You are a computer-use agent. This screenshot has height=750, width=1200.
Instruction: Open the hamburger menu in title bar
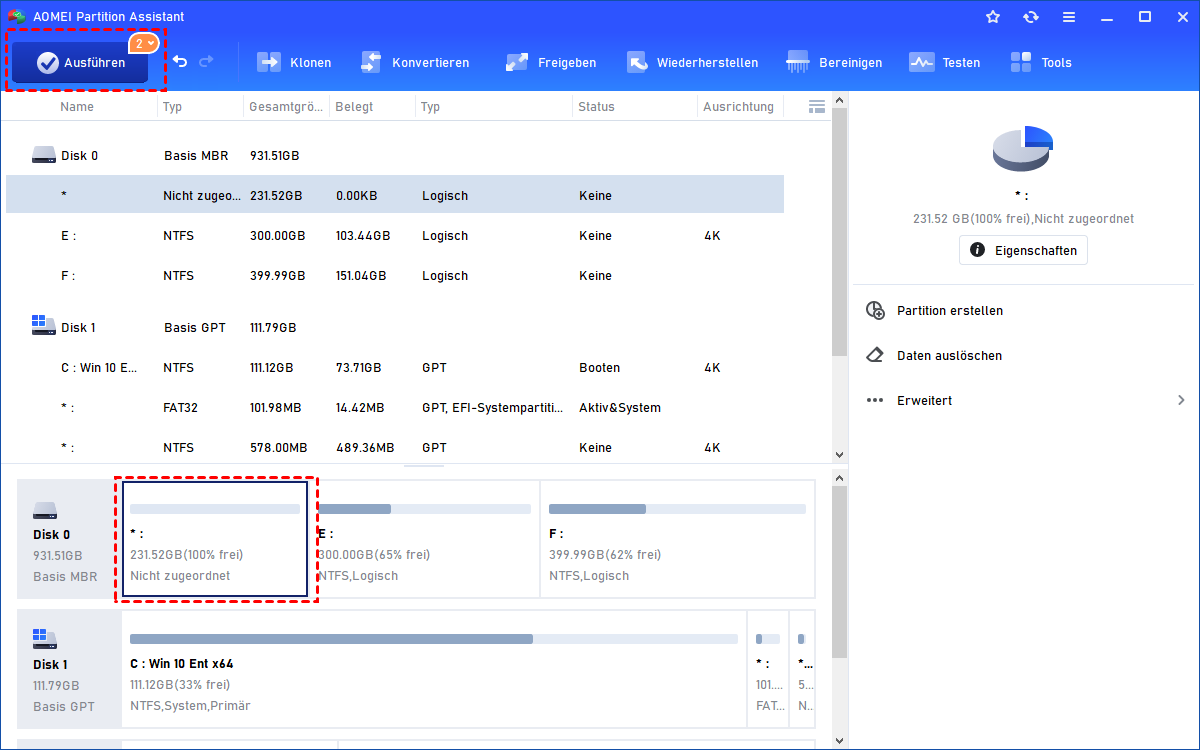pyautogui.click(x=1069, y=17)
